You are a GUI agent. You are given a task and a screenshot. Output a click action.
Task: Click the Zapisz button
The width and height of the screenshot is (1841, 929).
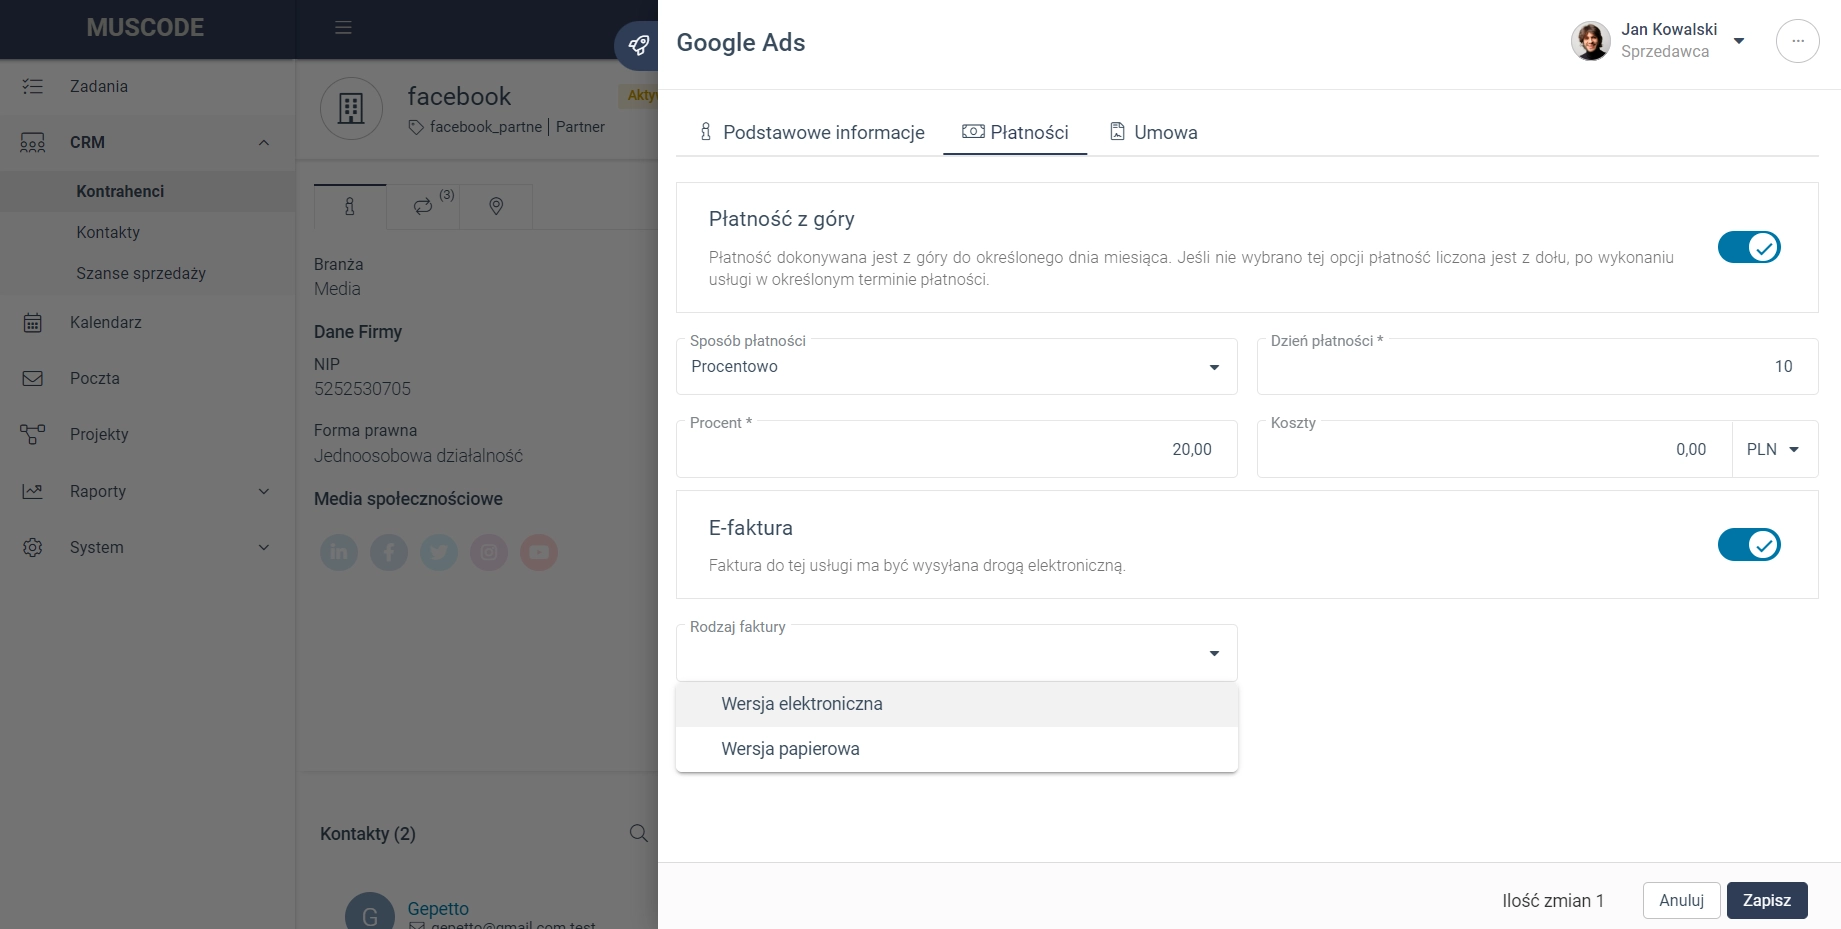point(1767,900)
